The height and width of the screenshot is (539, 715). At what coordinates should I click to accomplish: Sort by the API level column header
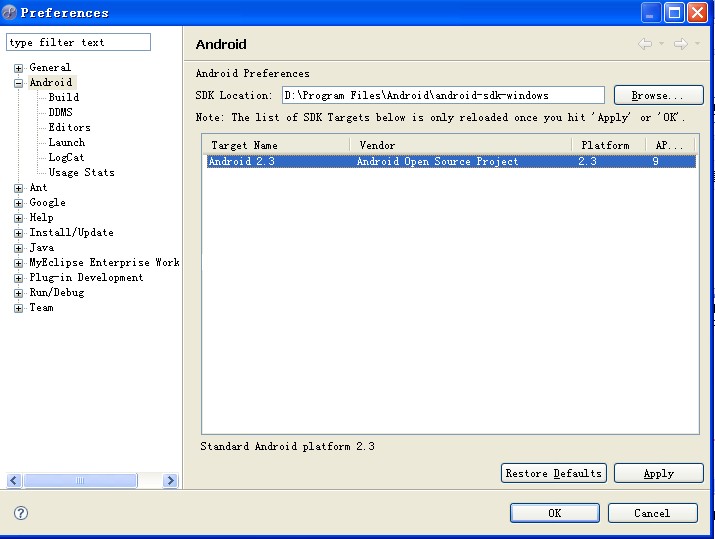point(670,145)
